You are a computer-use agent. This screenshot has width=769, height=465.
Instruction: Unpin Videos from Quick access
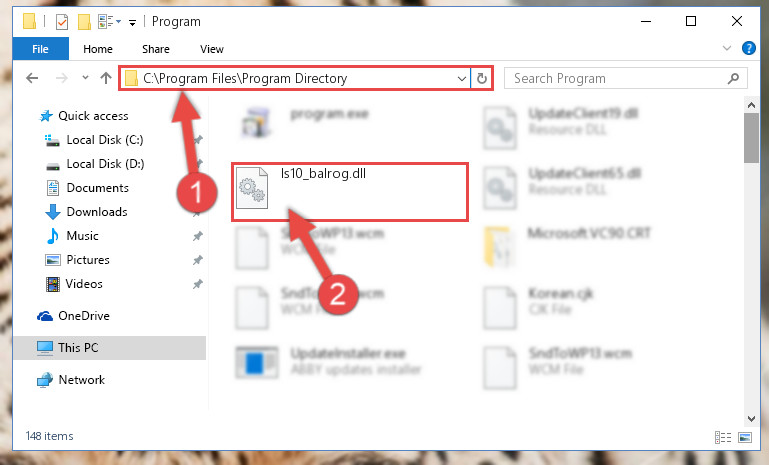pyautogui.click(x=197, y=284)
